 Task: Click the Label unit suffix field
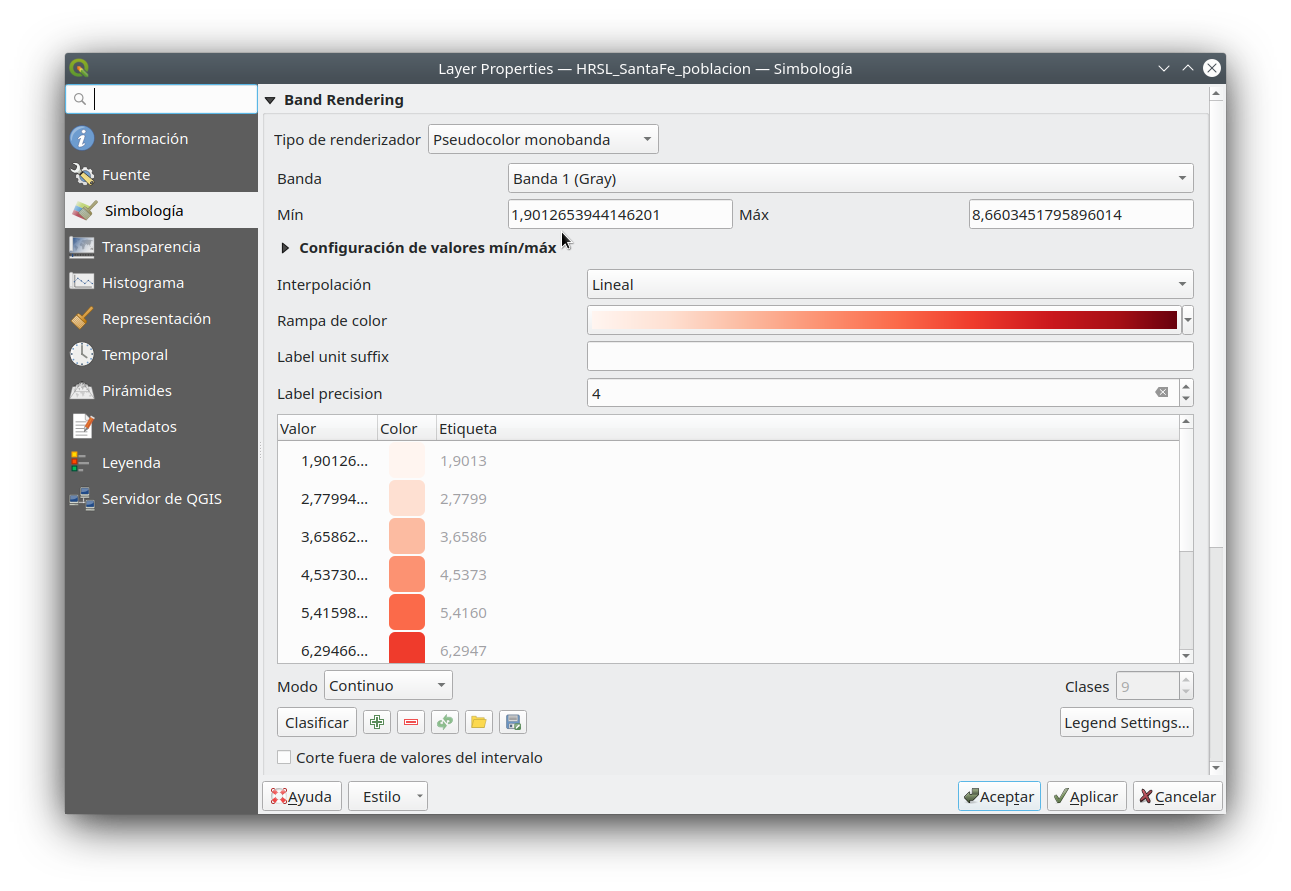(x=890, y=356)
